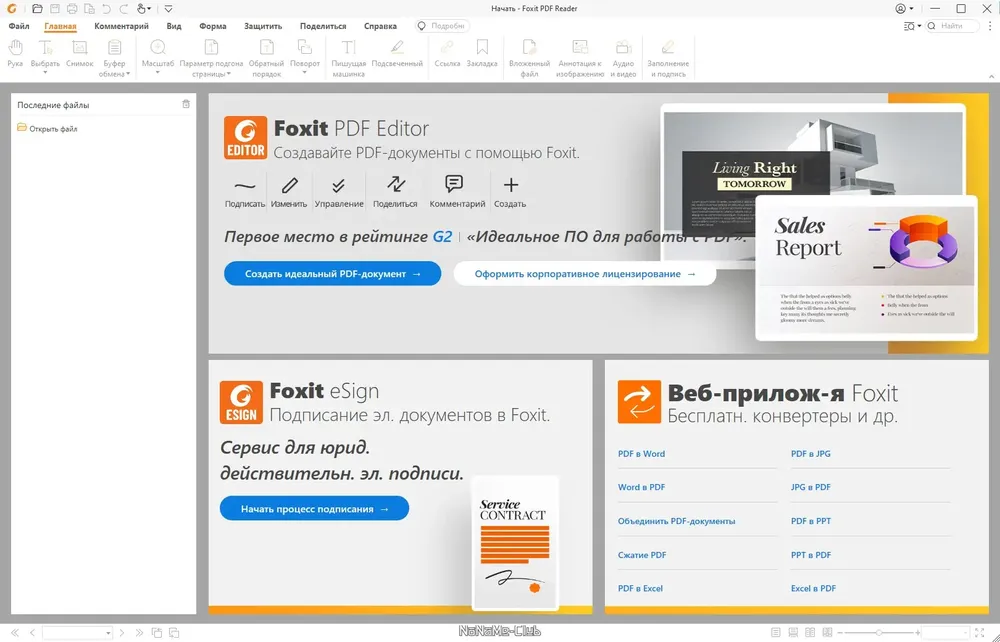Open the Сжатие PDF link

[x=642, y=555]
